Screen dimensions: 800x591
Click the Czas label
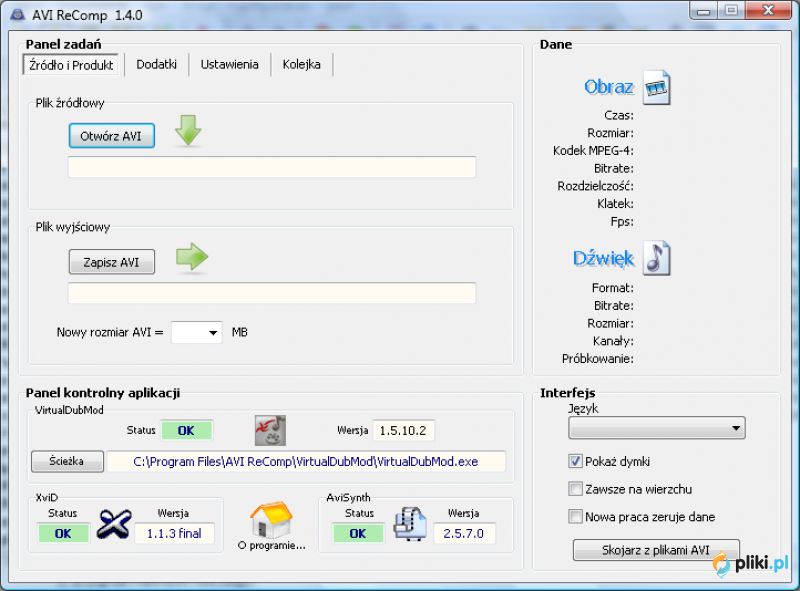click(619, 115)
